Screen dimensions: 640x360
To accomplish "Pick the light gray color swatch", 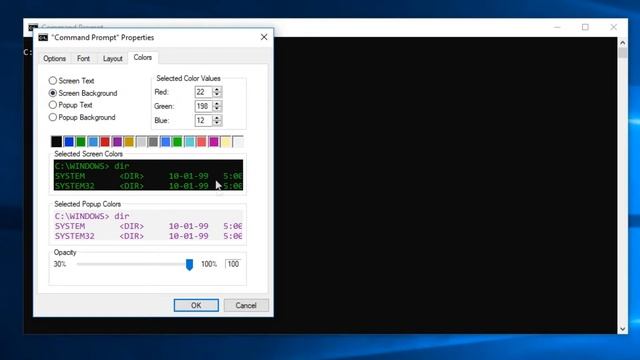I will pos(141,142).
